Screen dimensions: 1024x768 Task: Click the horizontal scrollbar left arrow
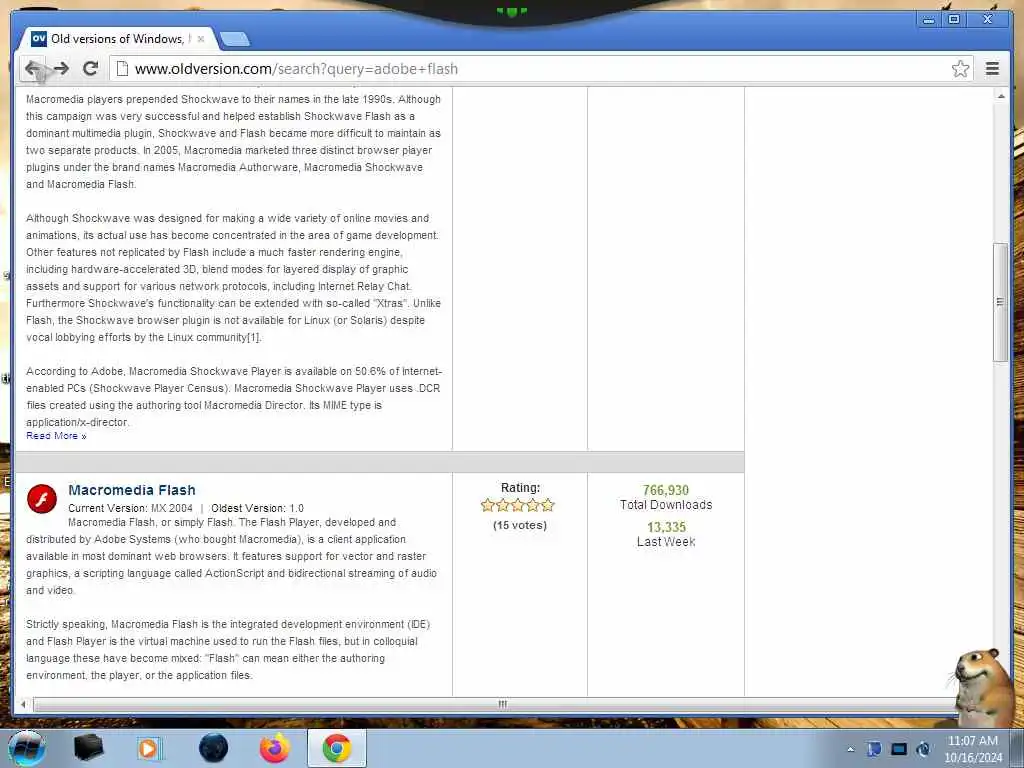(24, 705)
